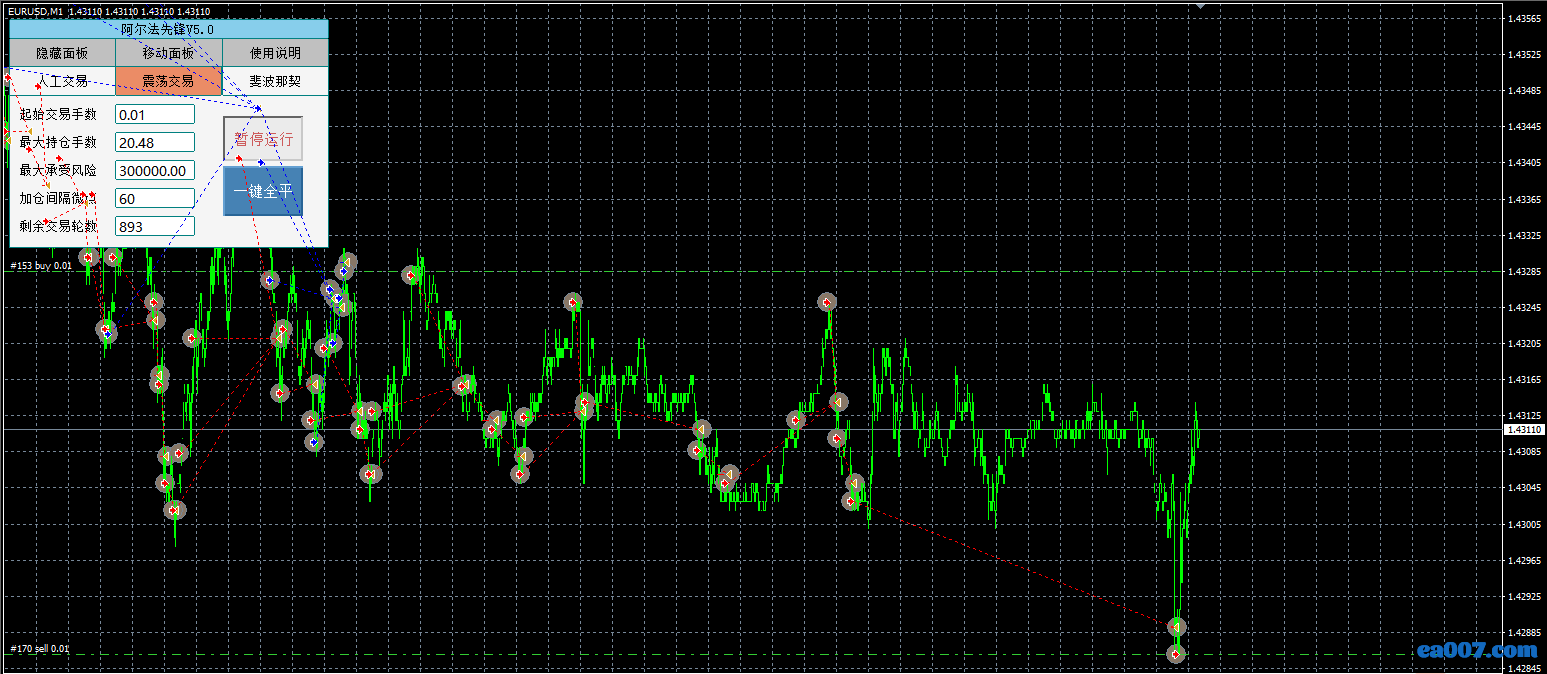Click the 起始交易手数 field showing 0.01
The height and width of the screenshot is (674, 1547).
pyautogui.click(x=155, y=115)
